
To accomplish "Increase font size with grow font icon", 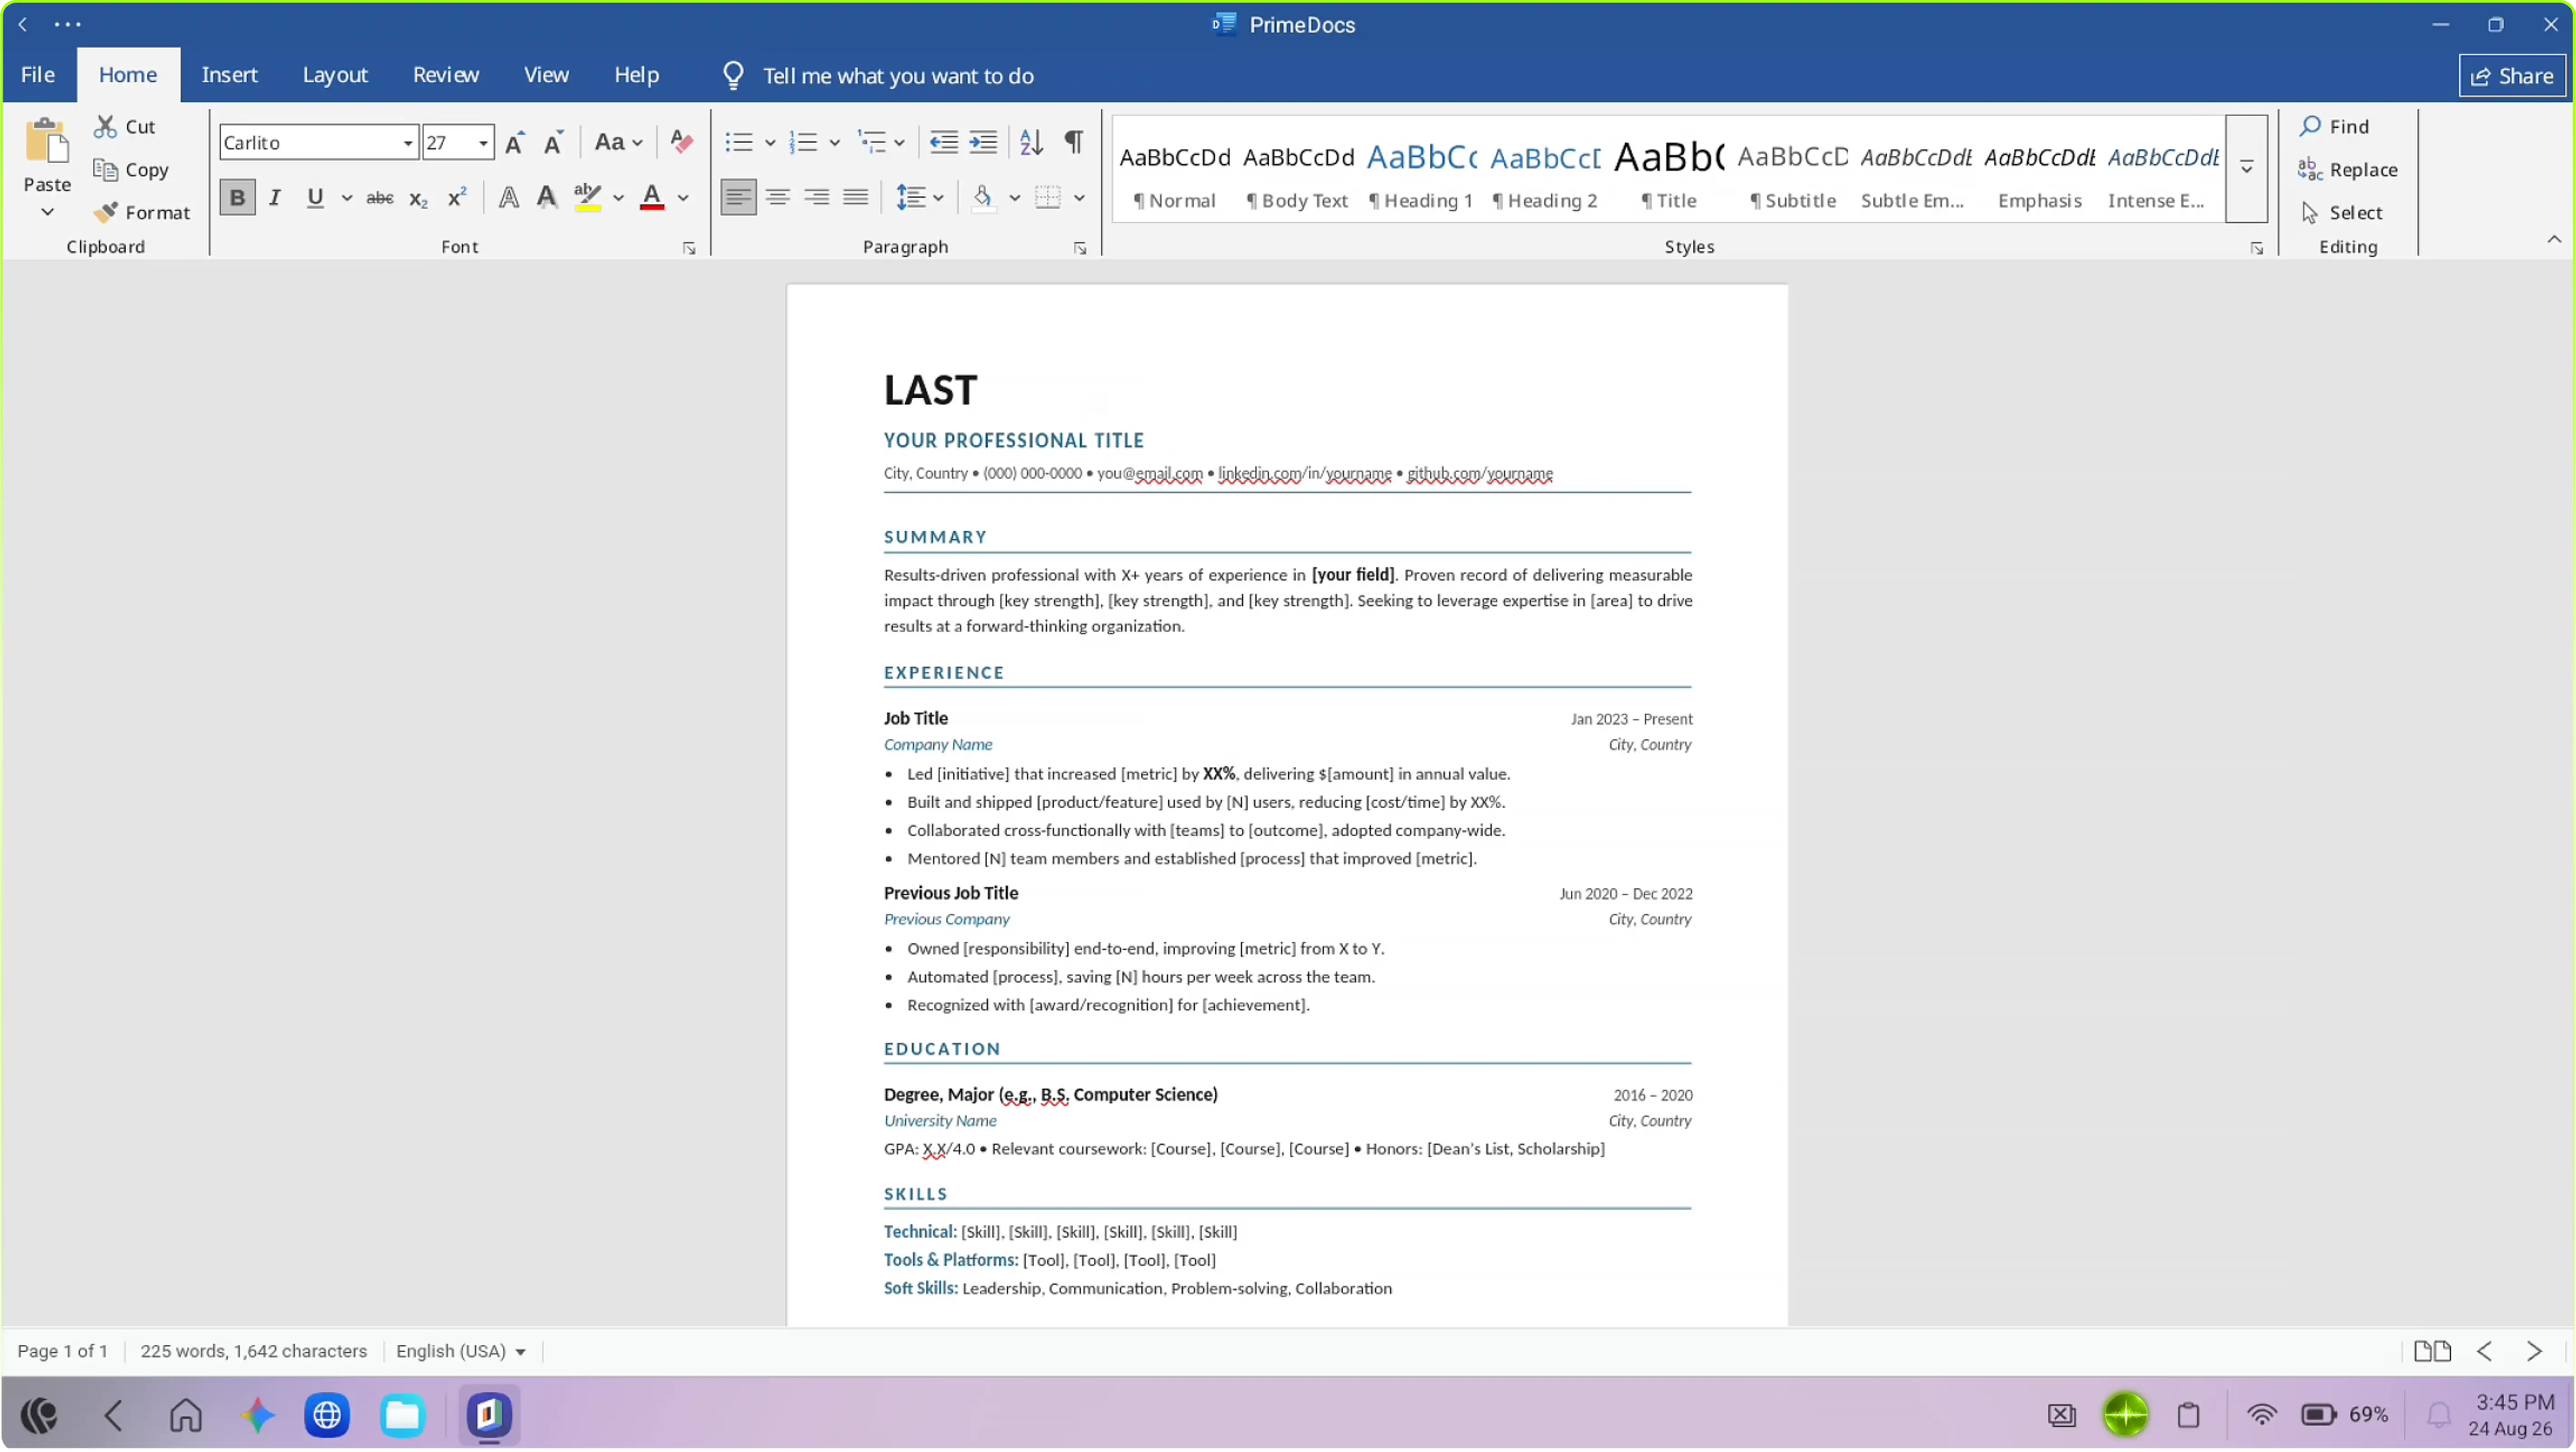I will pyautogui.click(x=515, y=143).
